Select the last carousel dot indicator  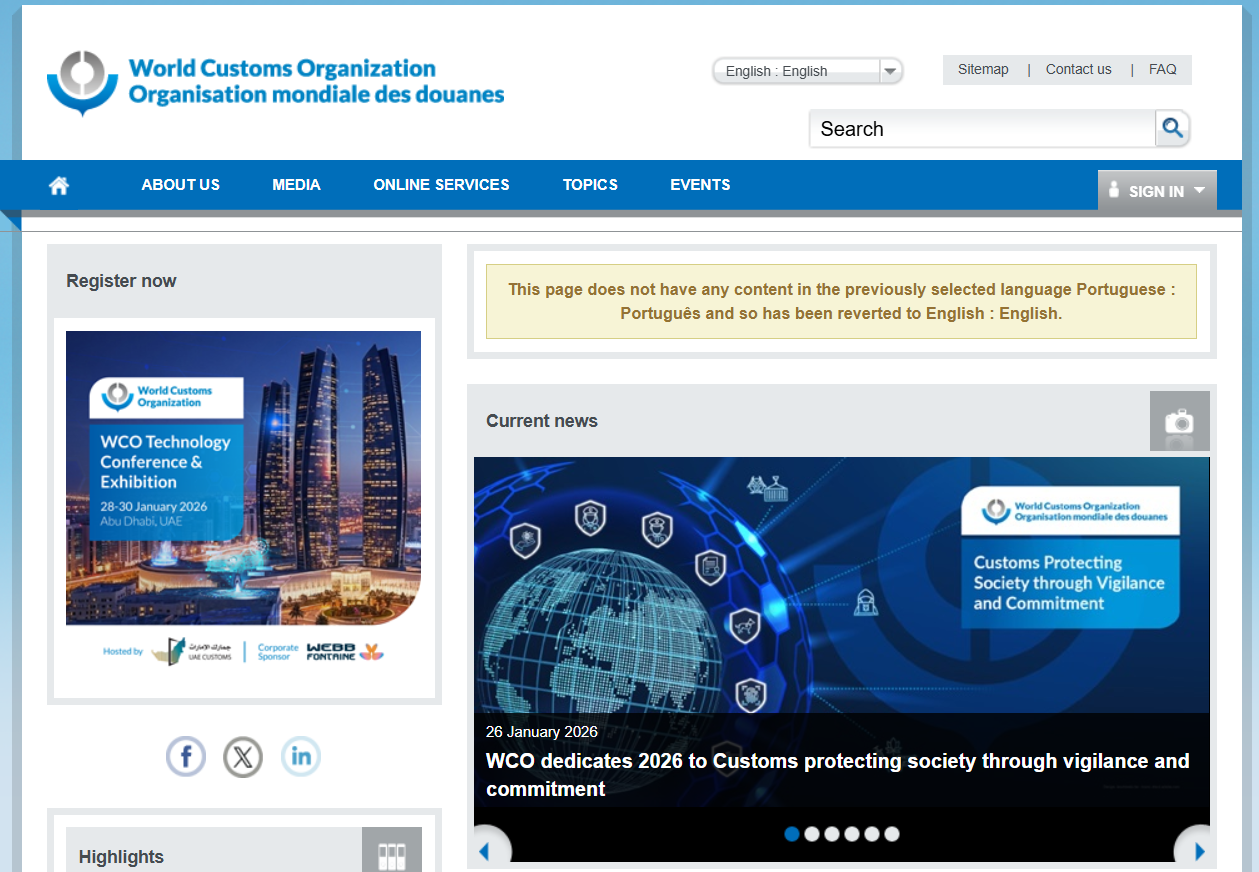coord(892,834)
